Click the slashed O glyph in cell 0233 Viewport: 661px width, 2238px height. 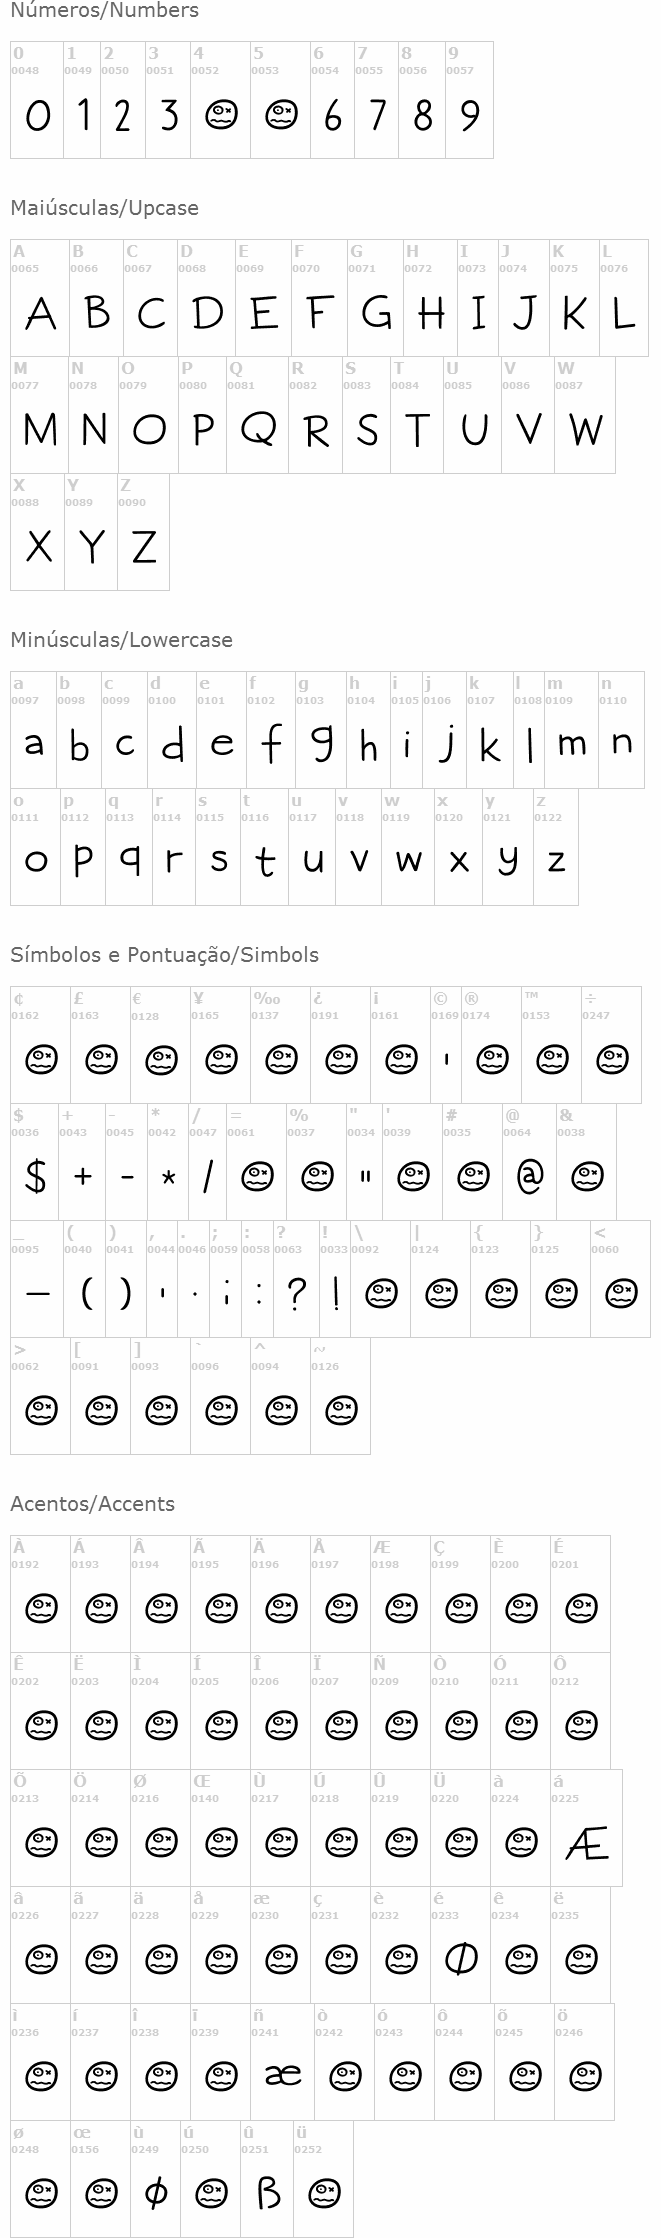[460, 1958]
